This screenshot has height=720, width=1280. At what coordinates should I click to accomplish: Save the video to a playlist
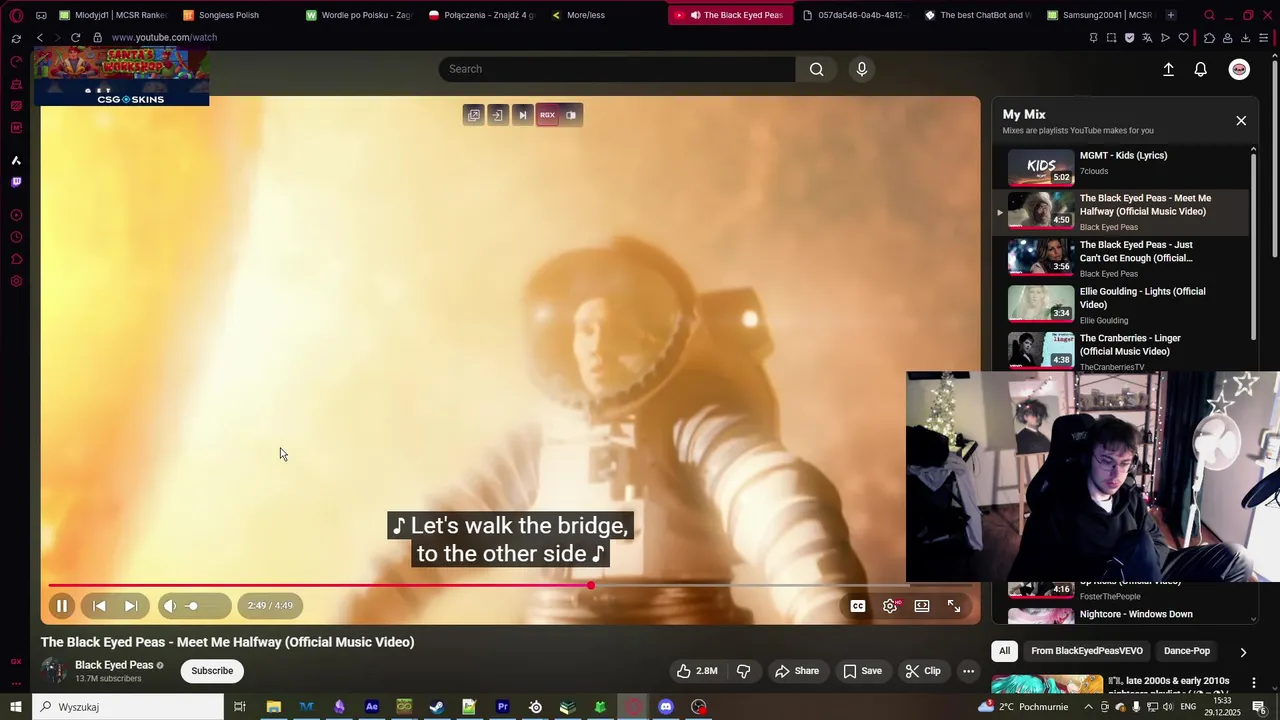[862, 671]
